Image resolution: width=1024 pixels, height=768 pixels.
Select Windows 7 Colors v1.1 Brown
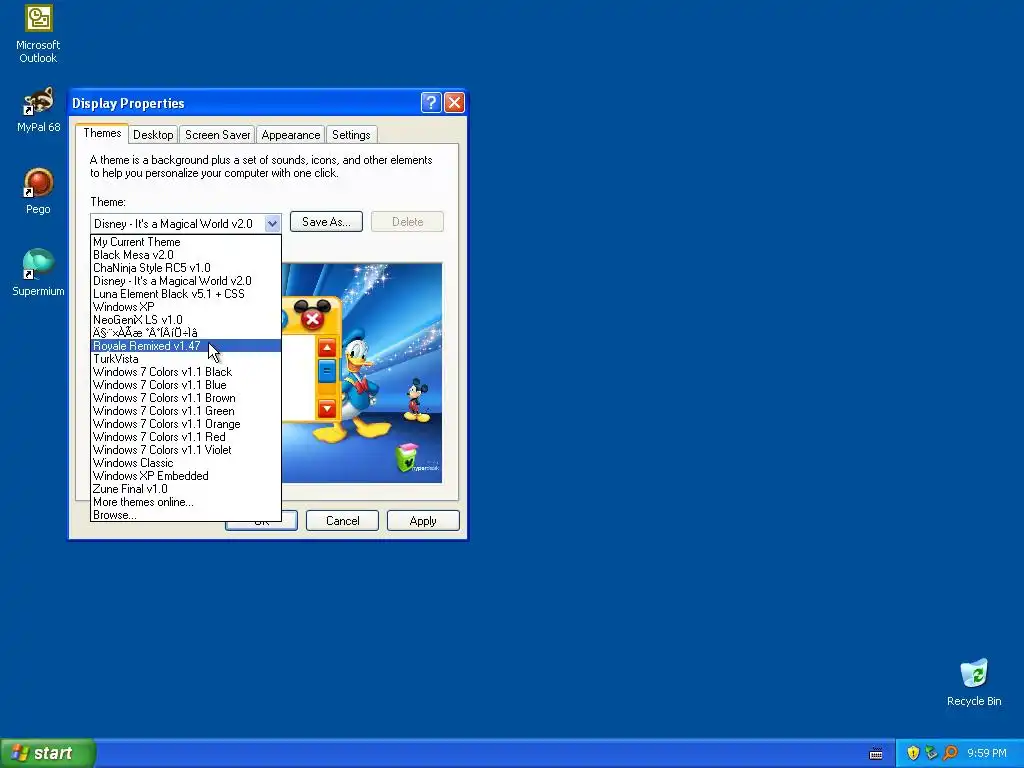coord(185,398)
